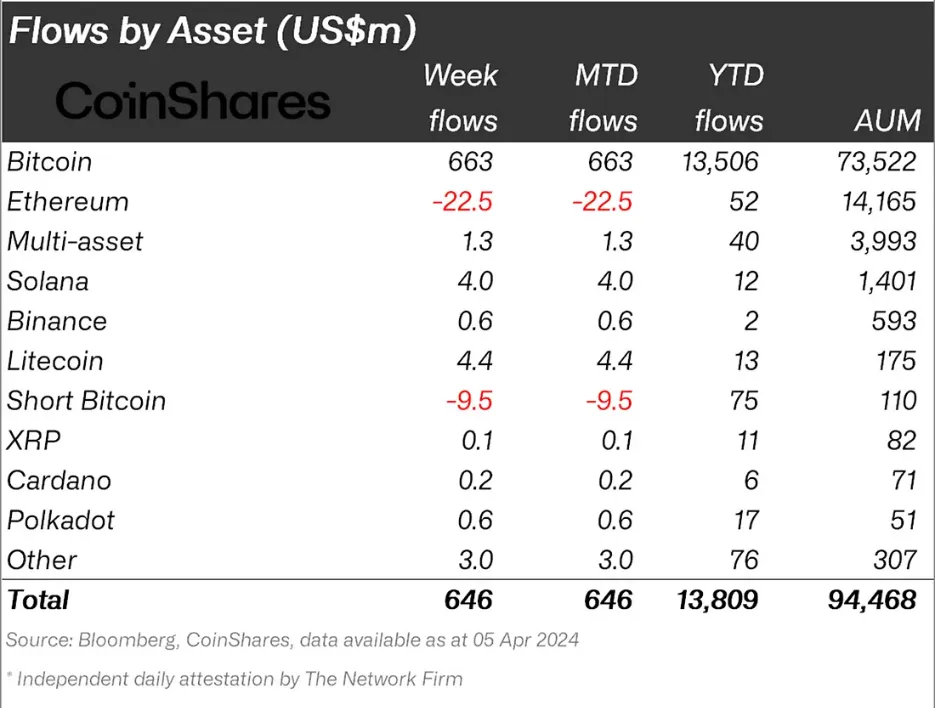This screenshot has height=708, width=935.
Task: Select the YTD flows column header
Action: [x=729, y=98]
